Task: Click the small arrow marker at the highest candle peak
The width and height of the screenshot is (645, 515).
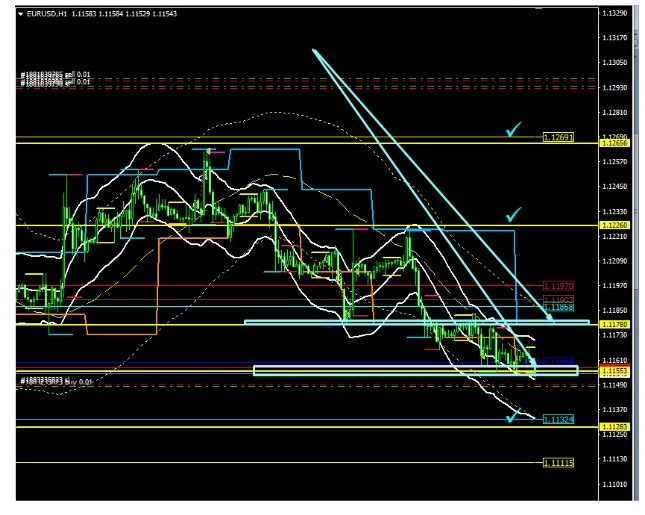Action: click(x=207, y=150)
